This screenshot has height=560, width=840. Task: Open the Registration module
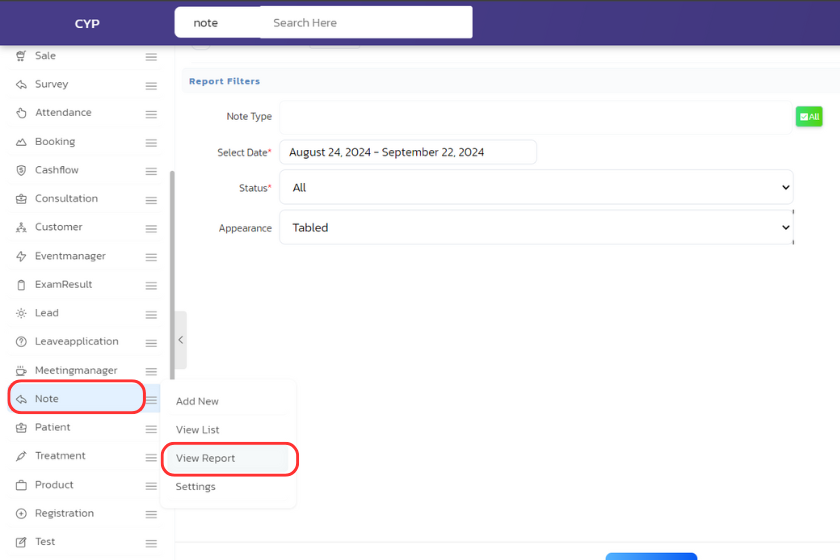[x=64, y=513]
